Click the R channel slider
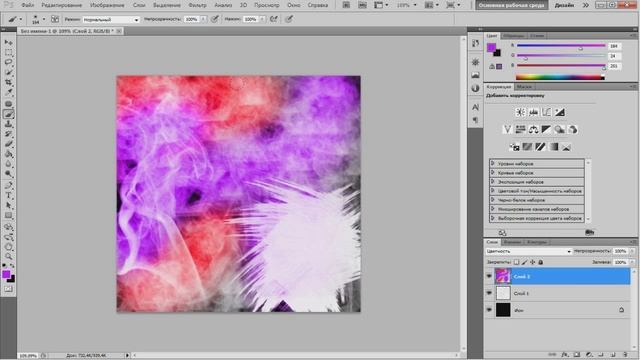This screenshot has height=360, width=640. coord(561,46)
